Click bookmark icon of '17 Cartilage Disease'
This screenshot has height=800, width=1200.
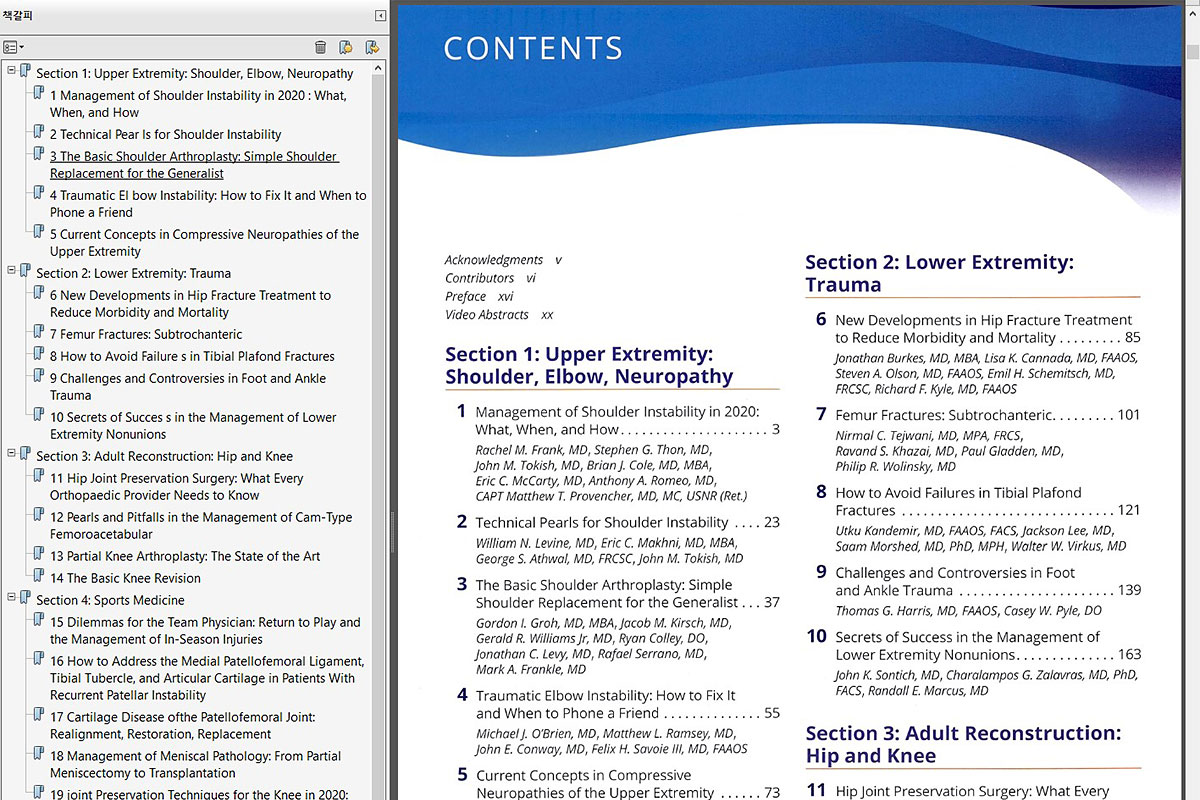click(39, 715)
